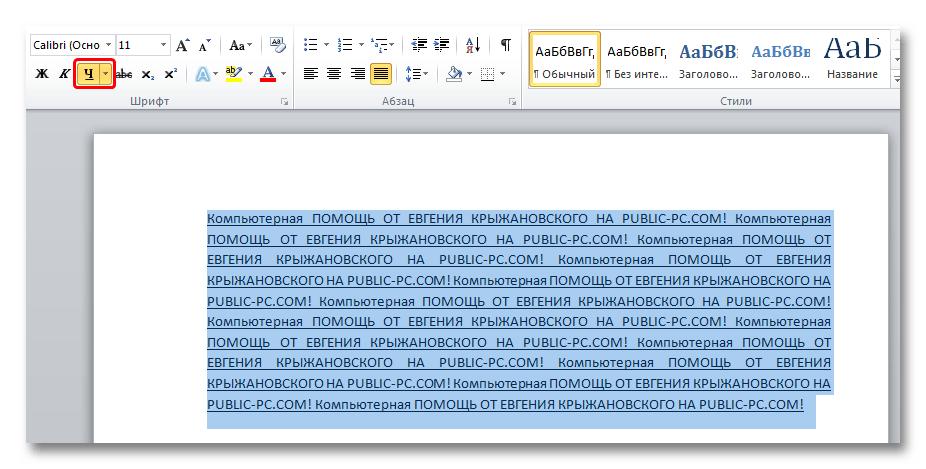
Task: Open bullet library dropdown arrow
Action: pyautogui.click(x=326, y=45)
